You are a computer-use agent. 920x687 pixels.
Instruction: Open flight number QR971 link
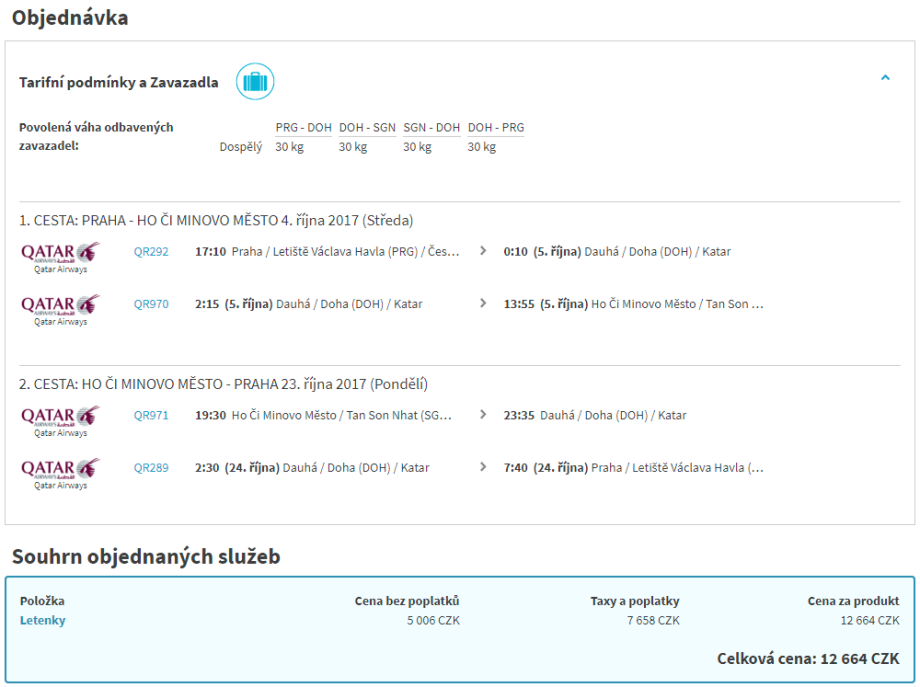151,416
